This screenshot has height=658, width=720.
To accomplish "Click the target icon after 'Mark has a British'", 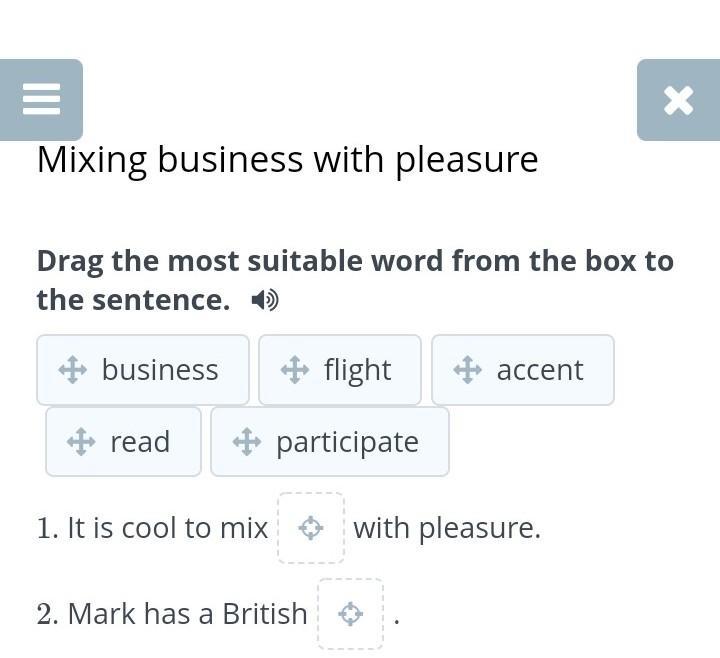I will click(x=350, y=614).
